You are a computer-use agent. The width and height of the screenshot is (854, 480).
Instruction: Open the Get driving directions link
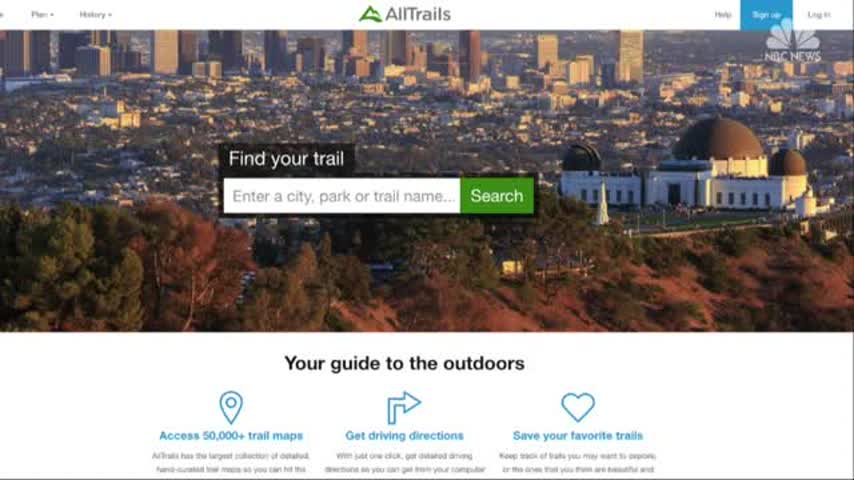[404, 436]
